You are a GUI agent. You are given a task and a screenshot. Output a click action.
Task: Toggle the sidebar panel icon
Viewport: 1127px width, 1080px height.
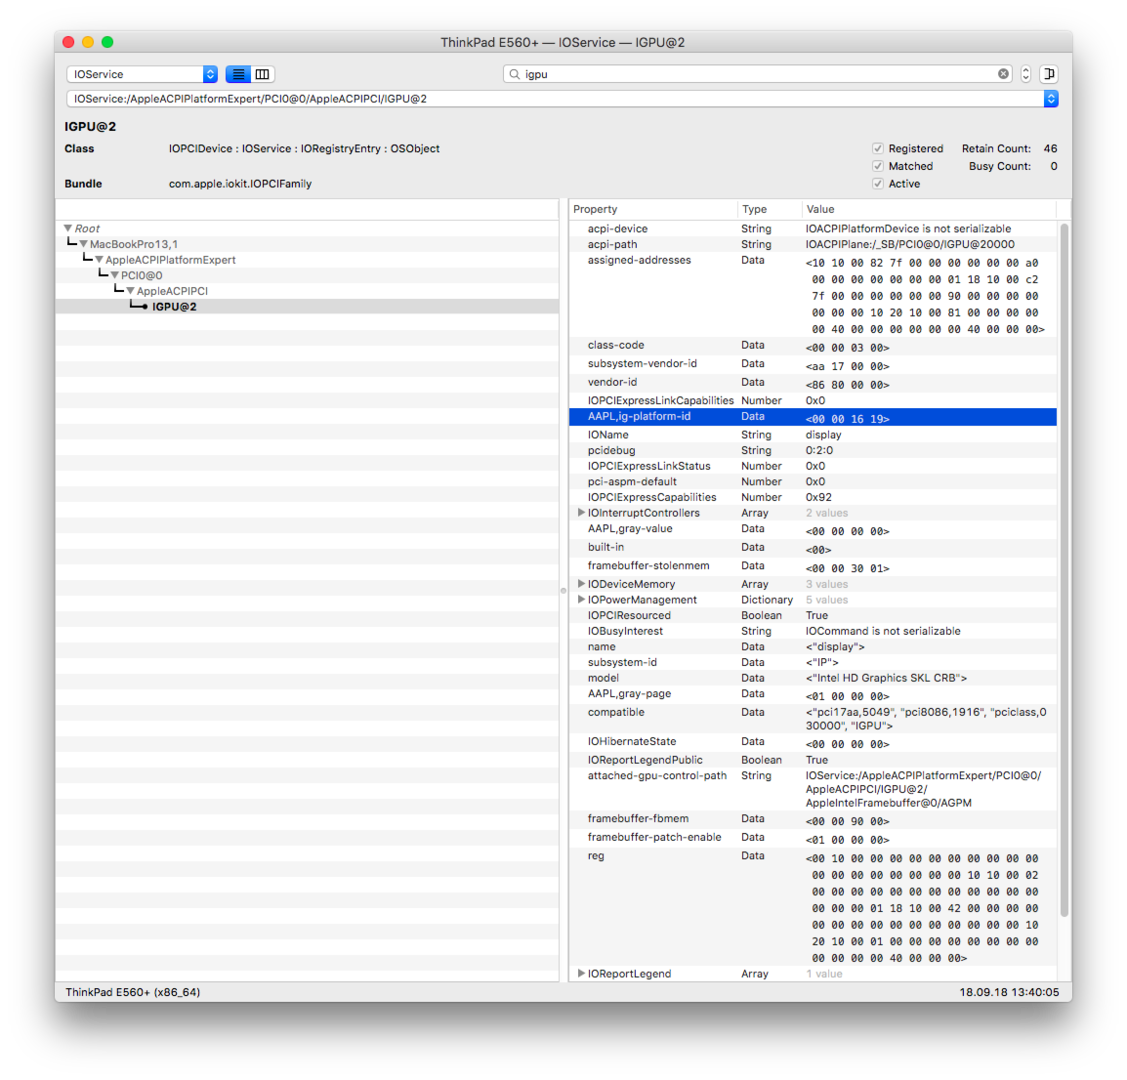point(1049,74)
